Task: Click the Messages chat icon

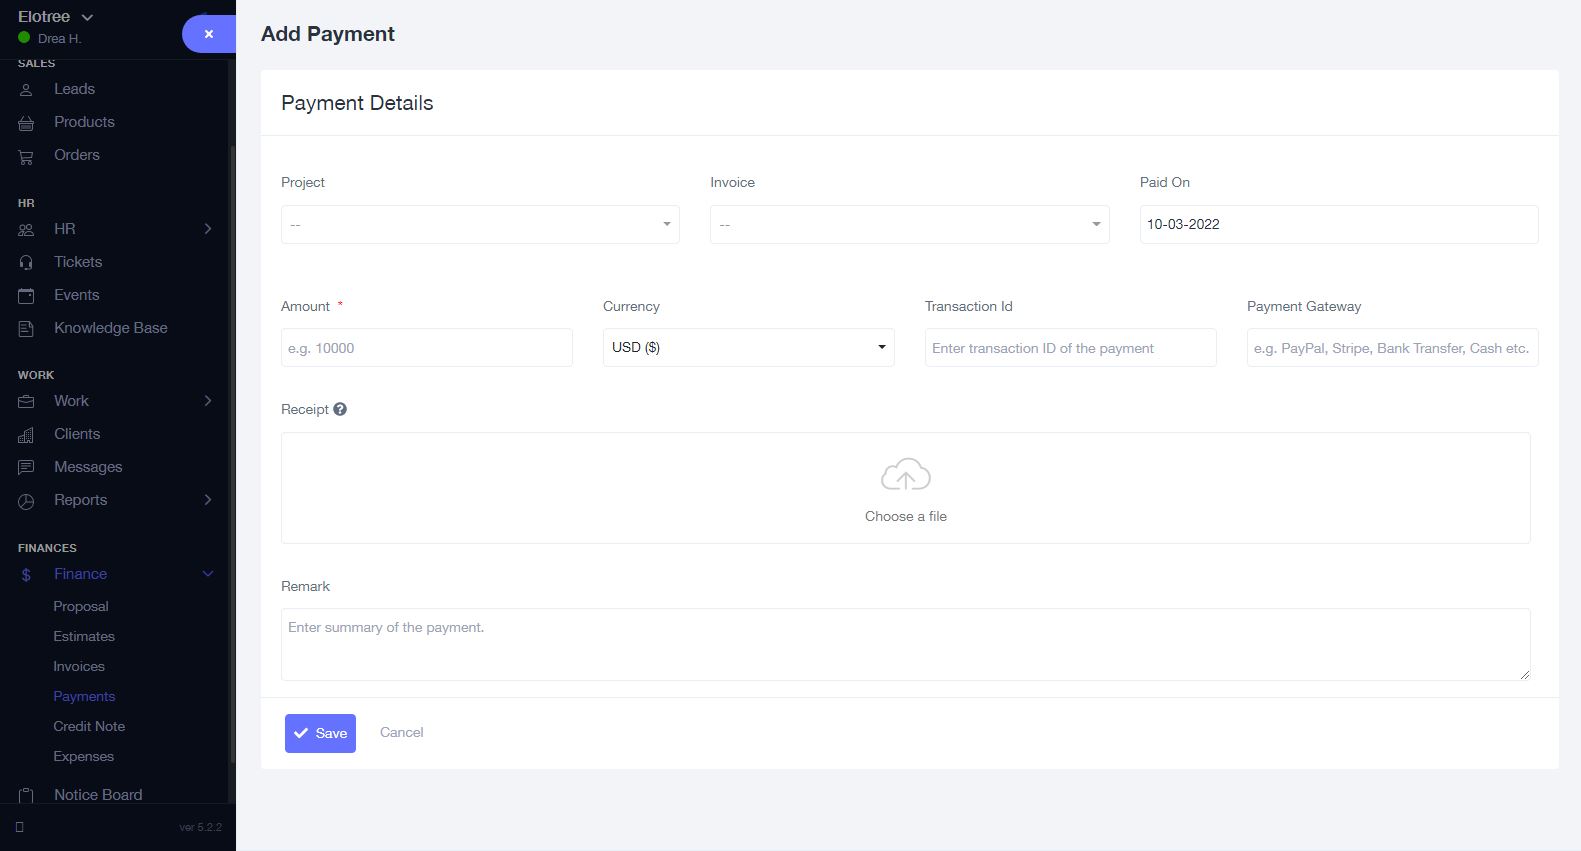Action: 26,468
